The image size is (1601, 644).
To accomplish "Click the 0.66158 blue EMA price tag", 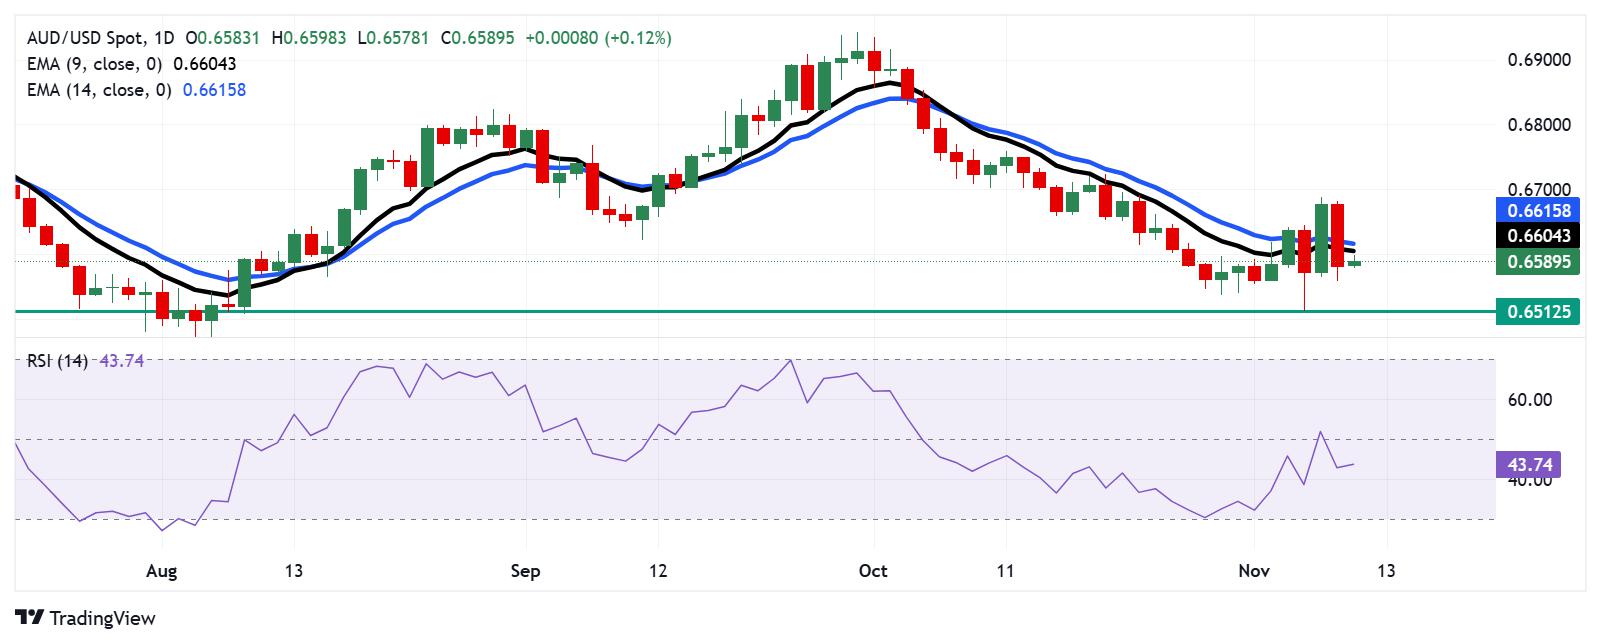I will pyautogui.click(x=1538, y=210).
